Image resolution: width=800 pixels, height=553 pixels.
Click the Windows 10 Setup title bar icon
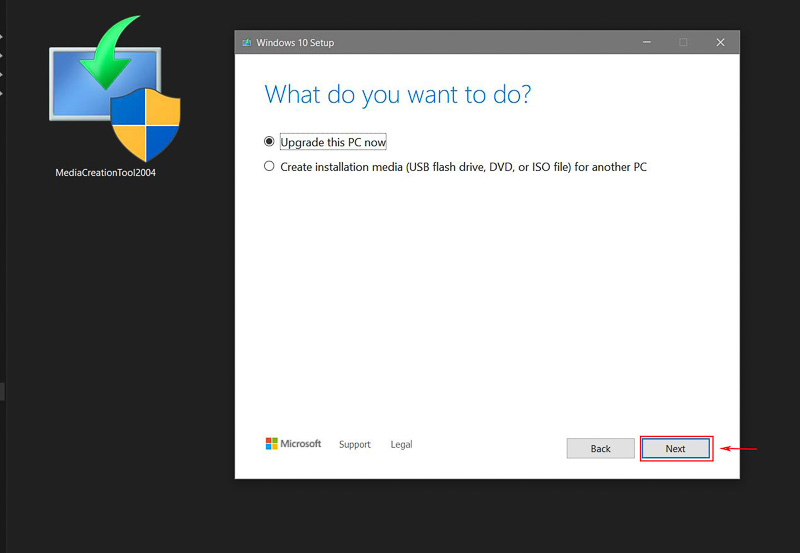pyautogui.click(x=246, y=43)
